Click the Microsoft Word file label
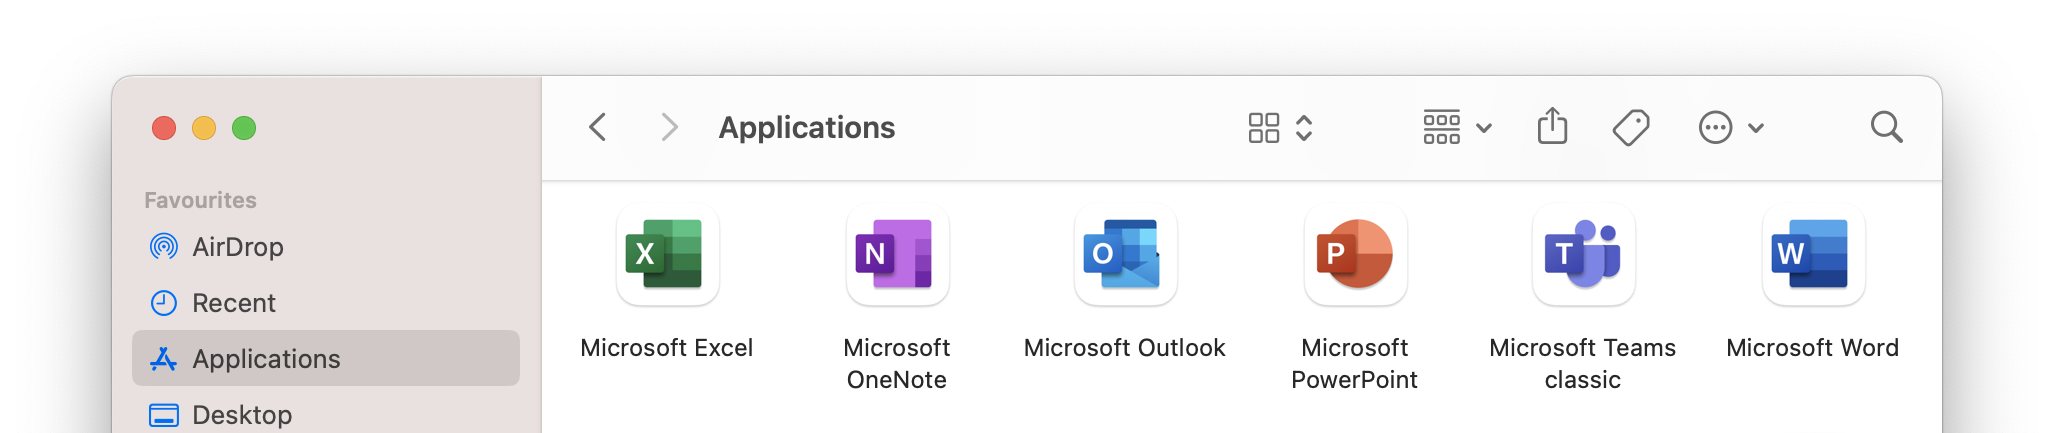Screen dimensions: 2054x433 tap(1812, 348)
